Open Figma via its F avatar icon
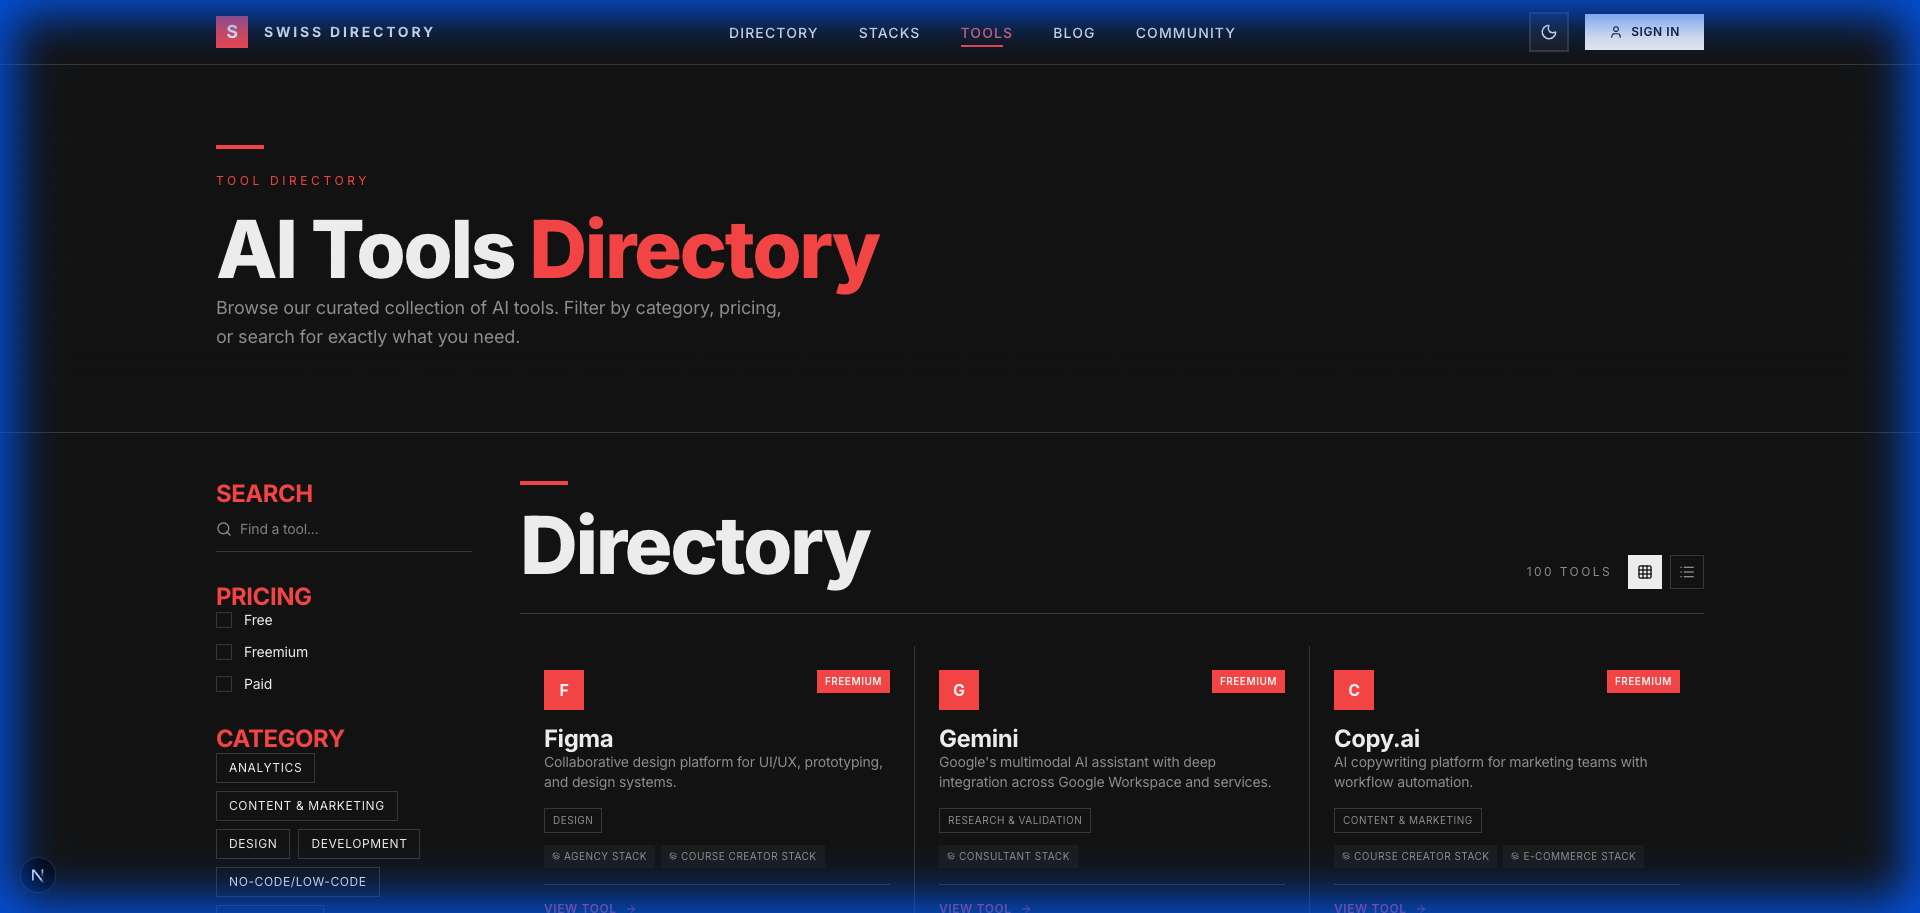1920x913 pixels. [563, 689]
